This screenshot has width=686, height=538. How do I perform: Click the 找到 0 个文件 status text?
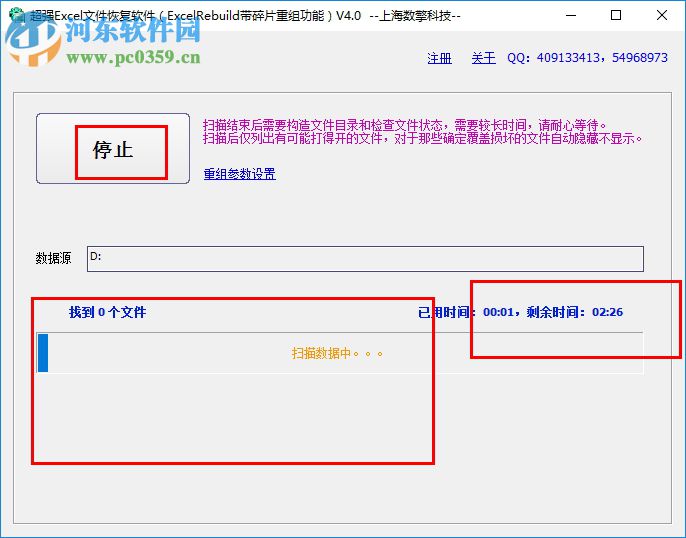pyautogui.click(x=107, y=312)
